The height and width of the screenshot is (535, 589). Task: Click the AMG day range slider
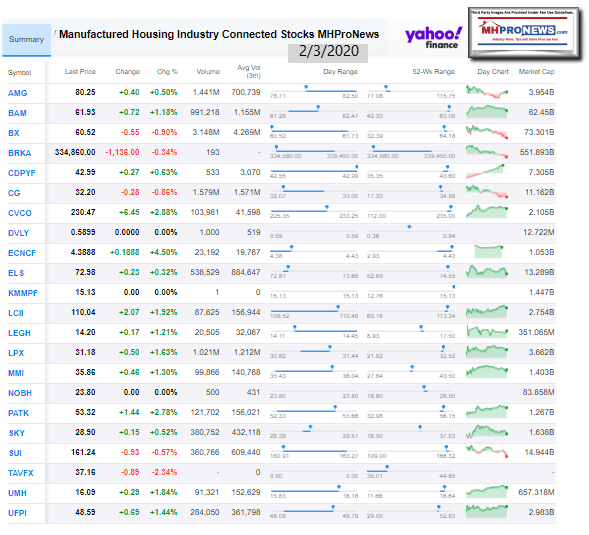(314, 92)
